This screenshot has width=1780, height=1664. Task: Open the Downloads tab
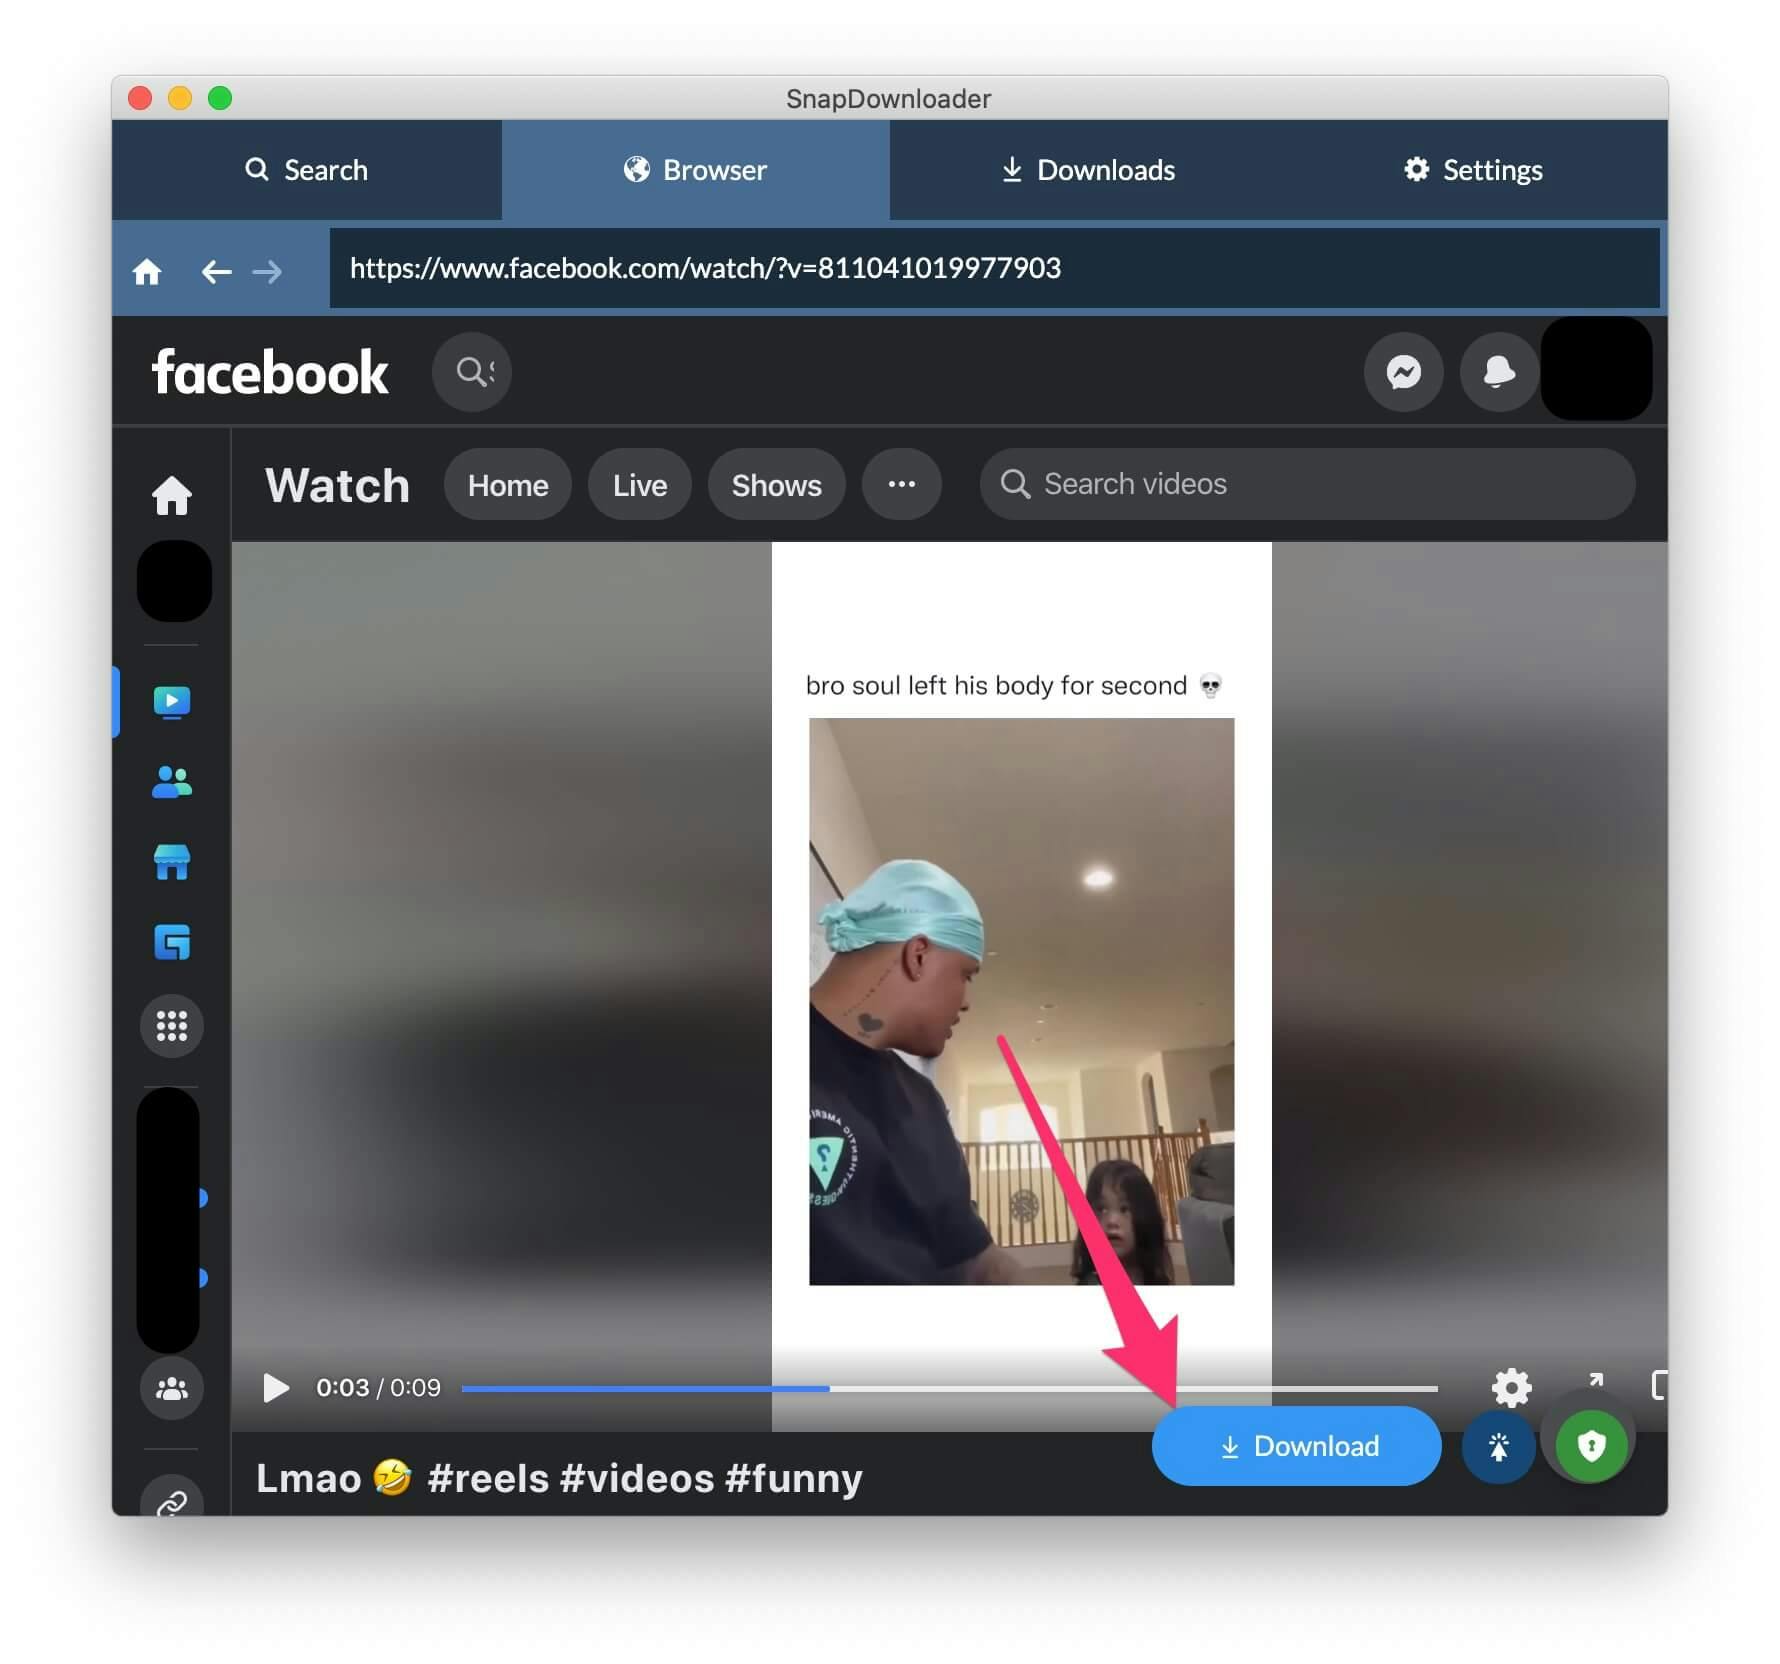click(1087, 170)
